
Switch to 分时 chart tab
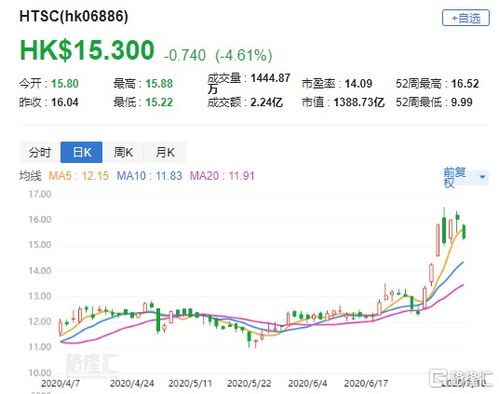40,152
